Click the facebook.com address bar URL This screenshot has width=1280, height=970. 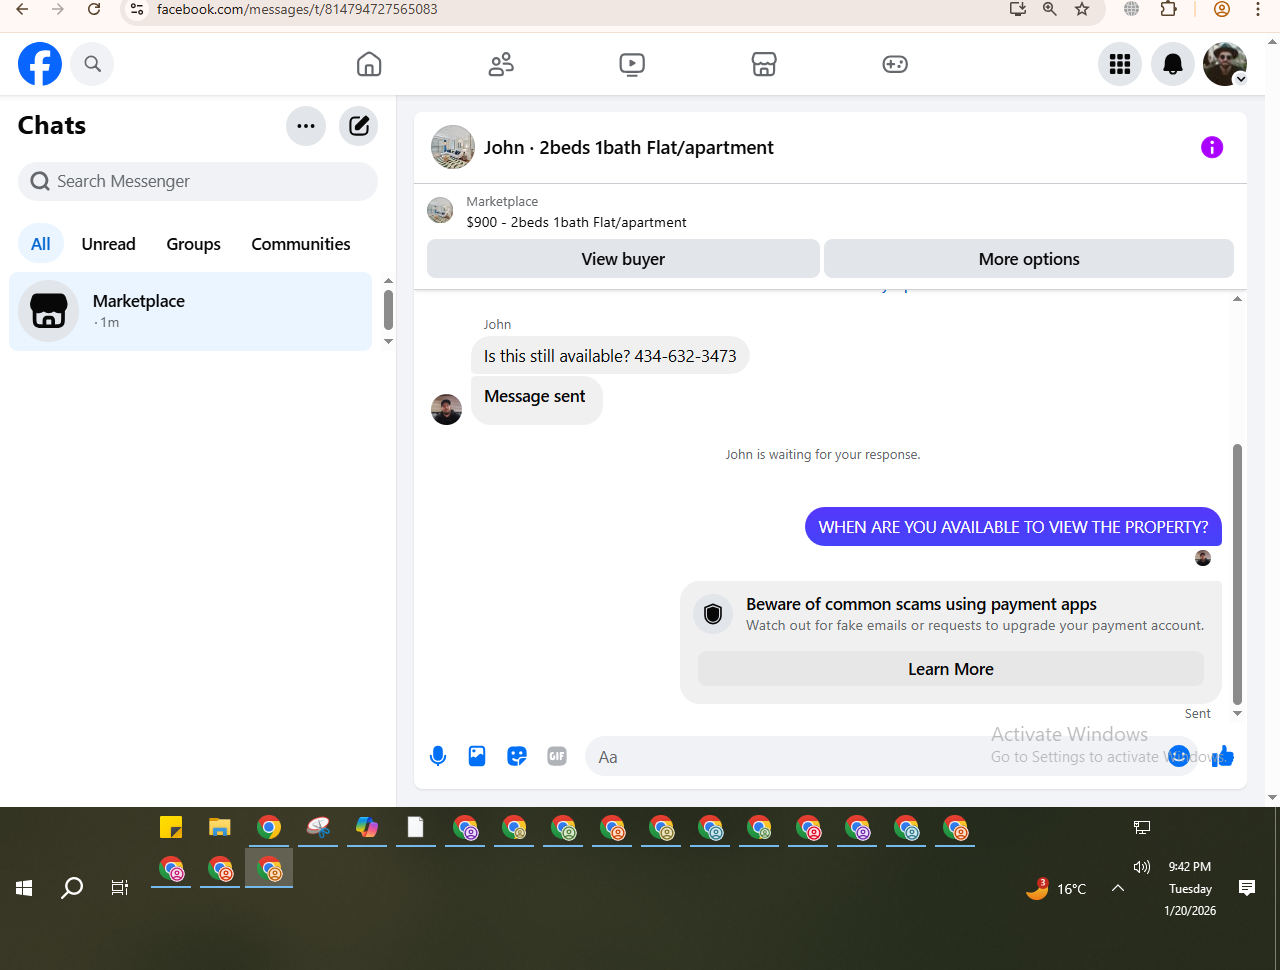pyautogui.click(x=297, y=9)
